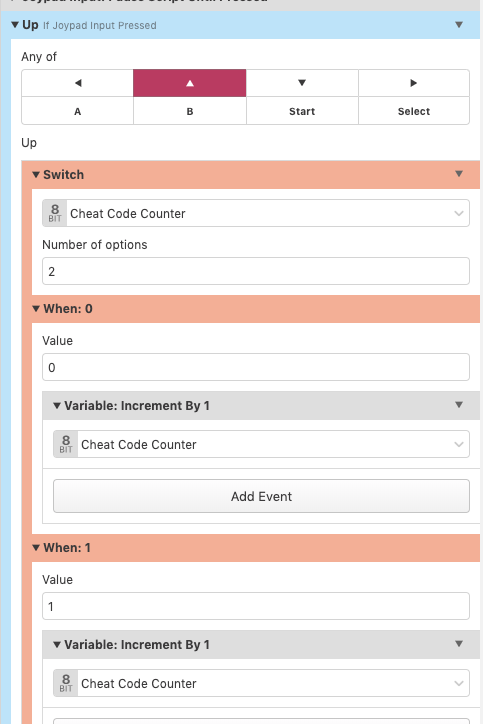Toggle the left arrow joypad button
483x724 pixels.
78,83
